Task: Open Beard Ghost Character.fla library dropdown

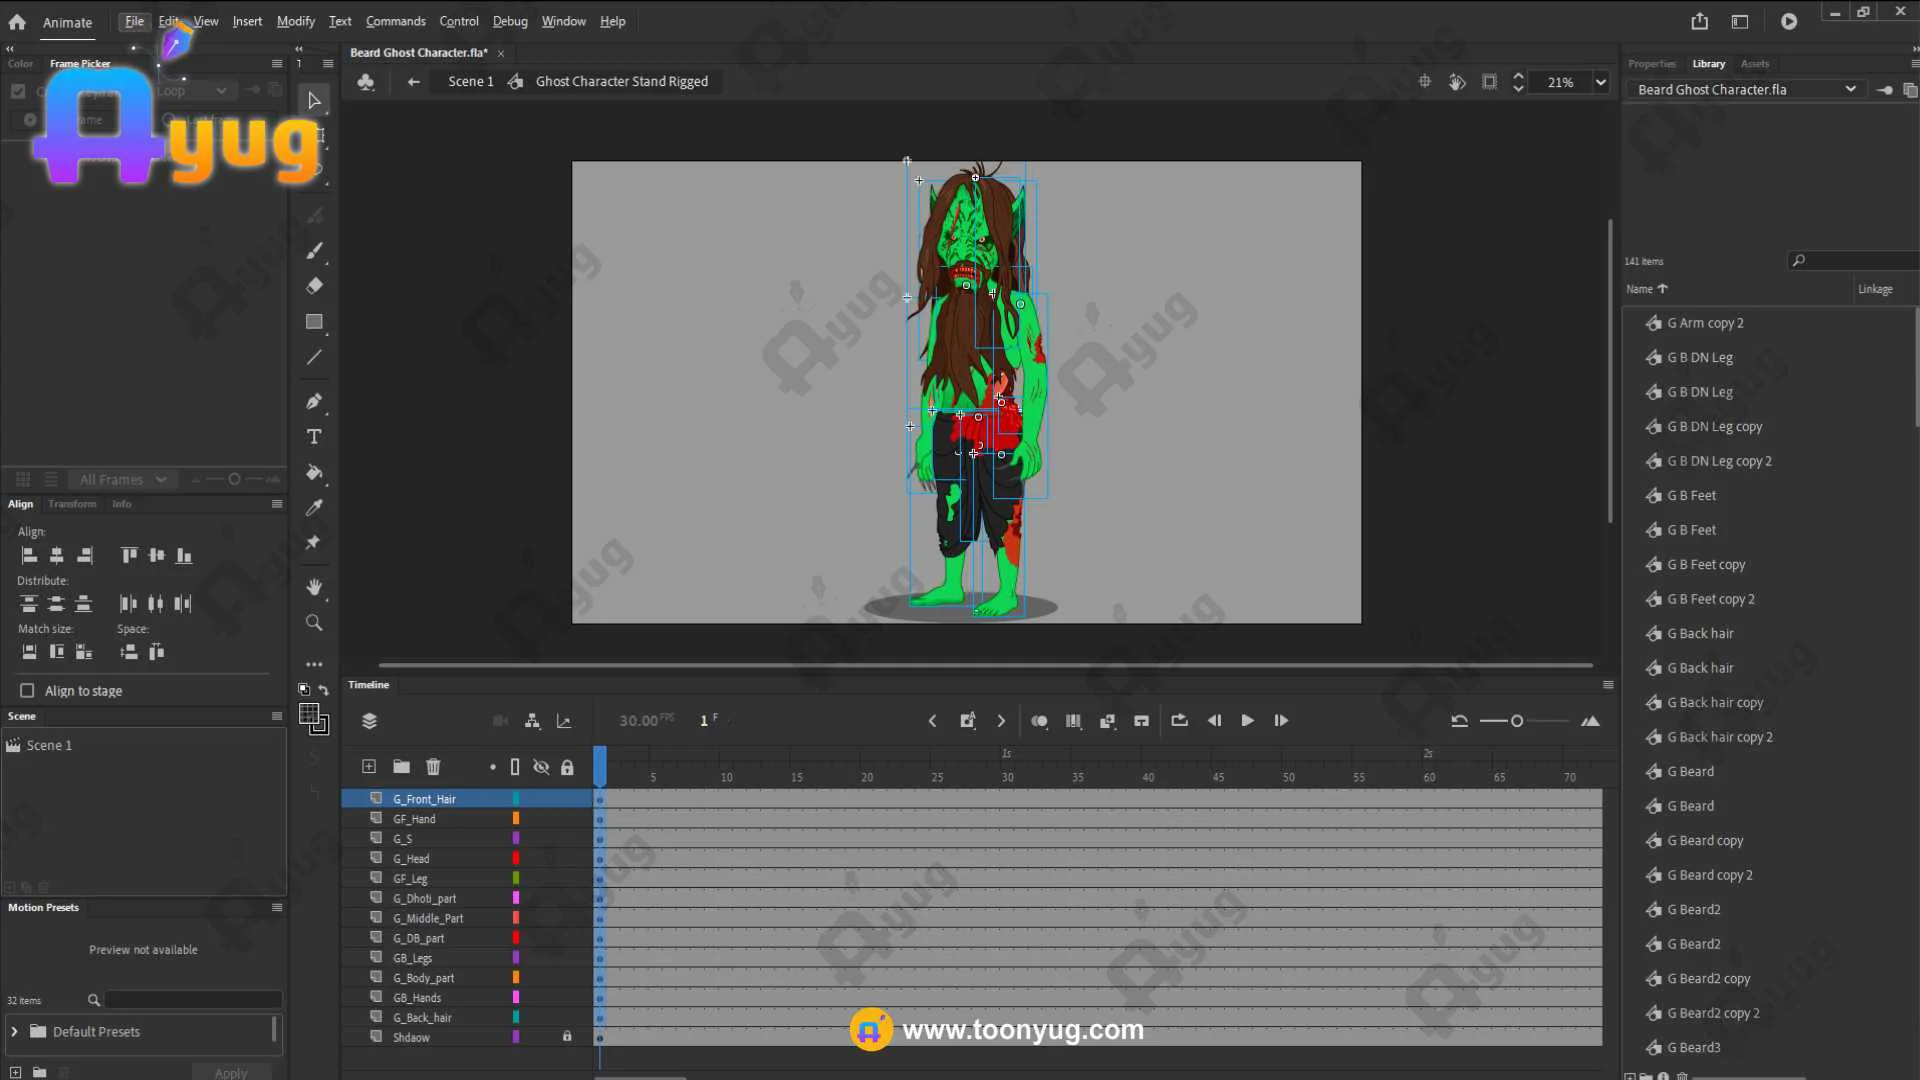Action: pyautogui.click(x=1850, y=89)
